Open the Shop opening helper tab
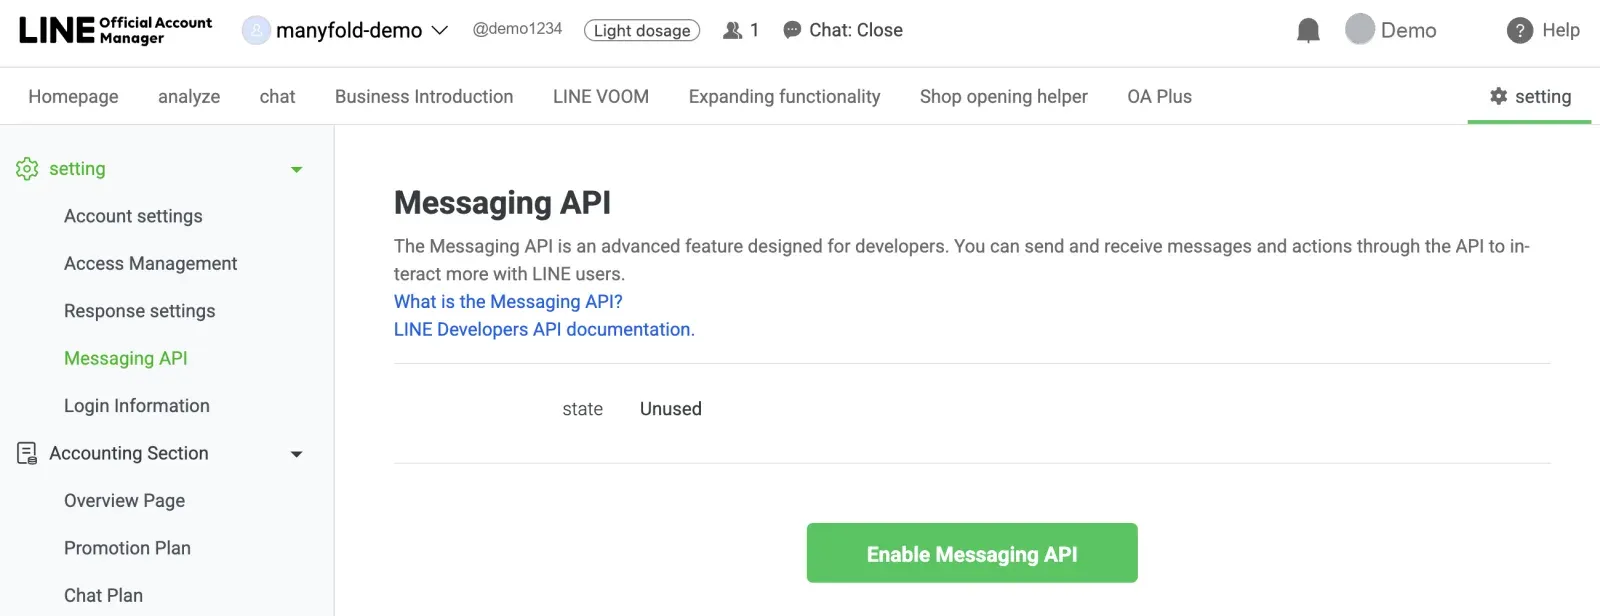1600x616 pixels. (1004, 96)
